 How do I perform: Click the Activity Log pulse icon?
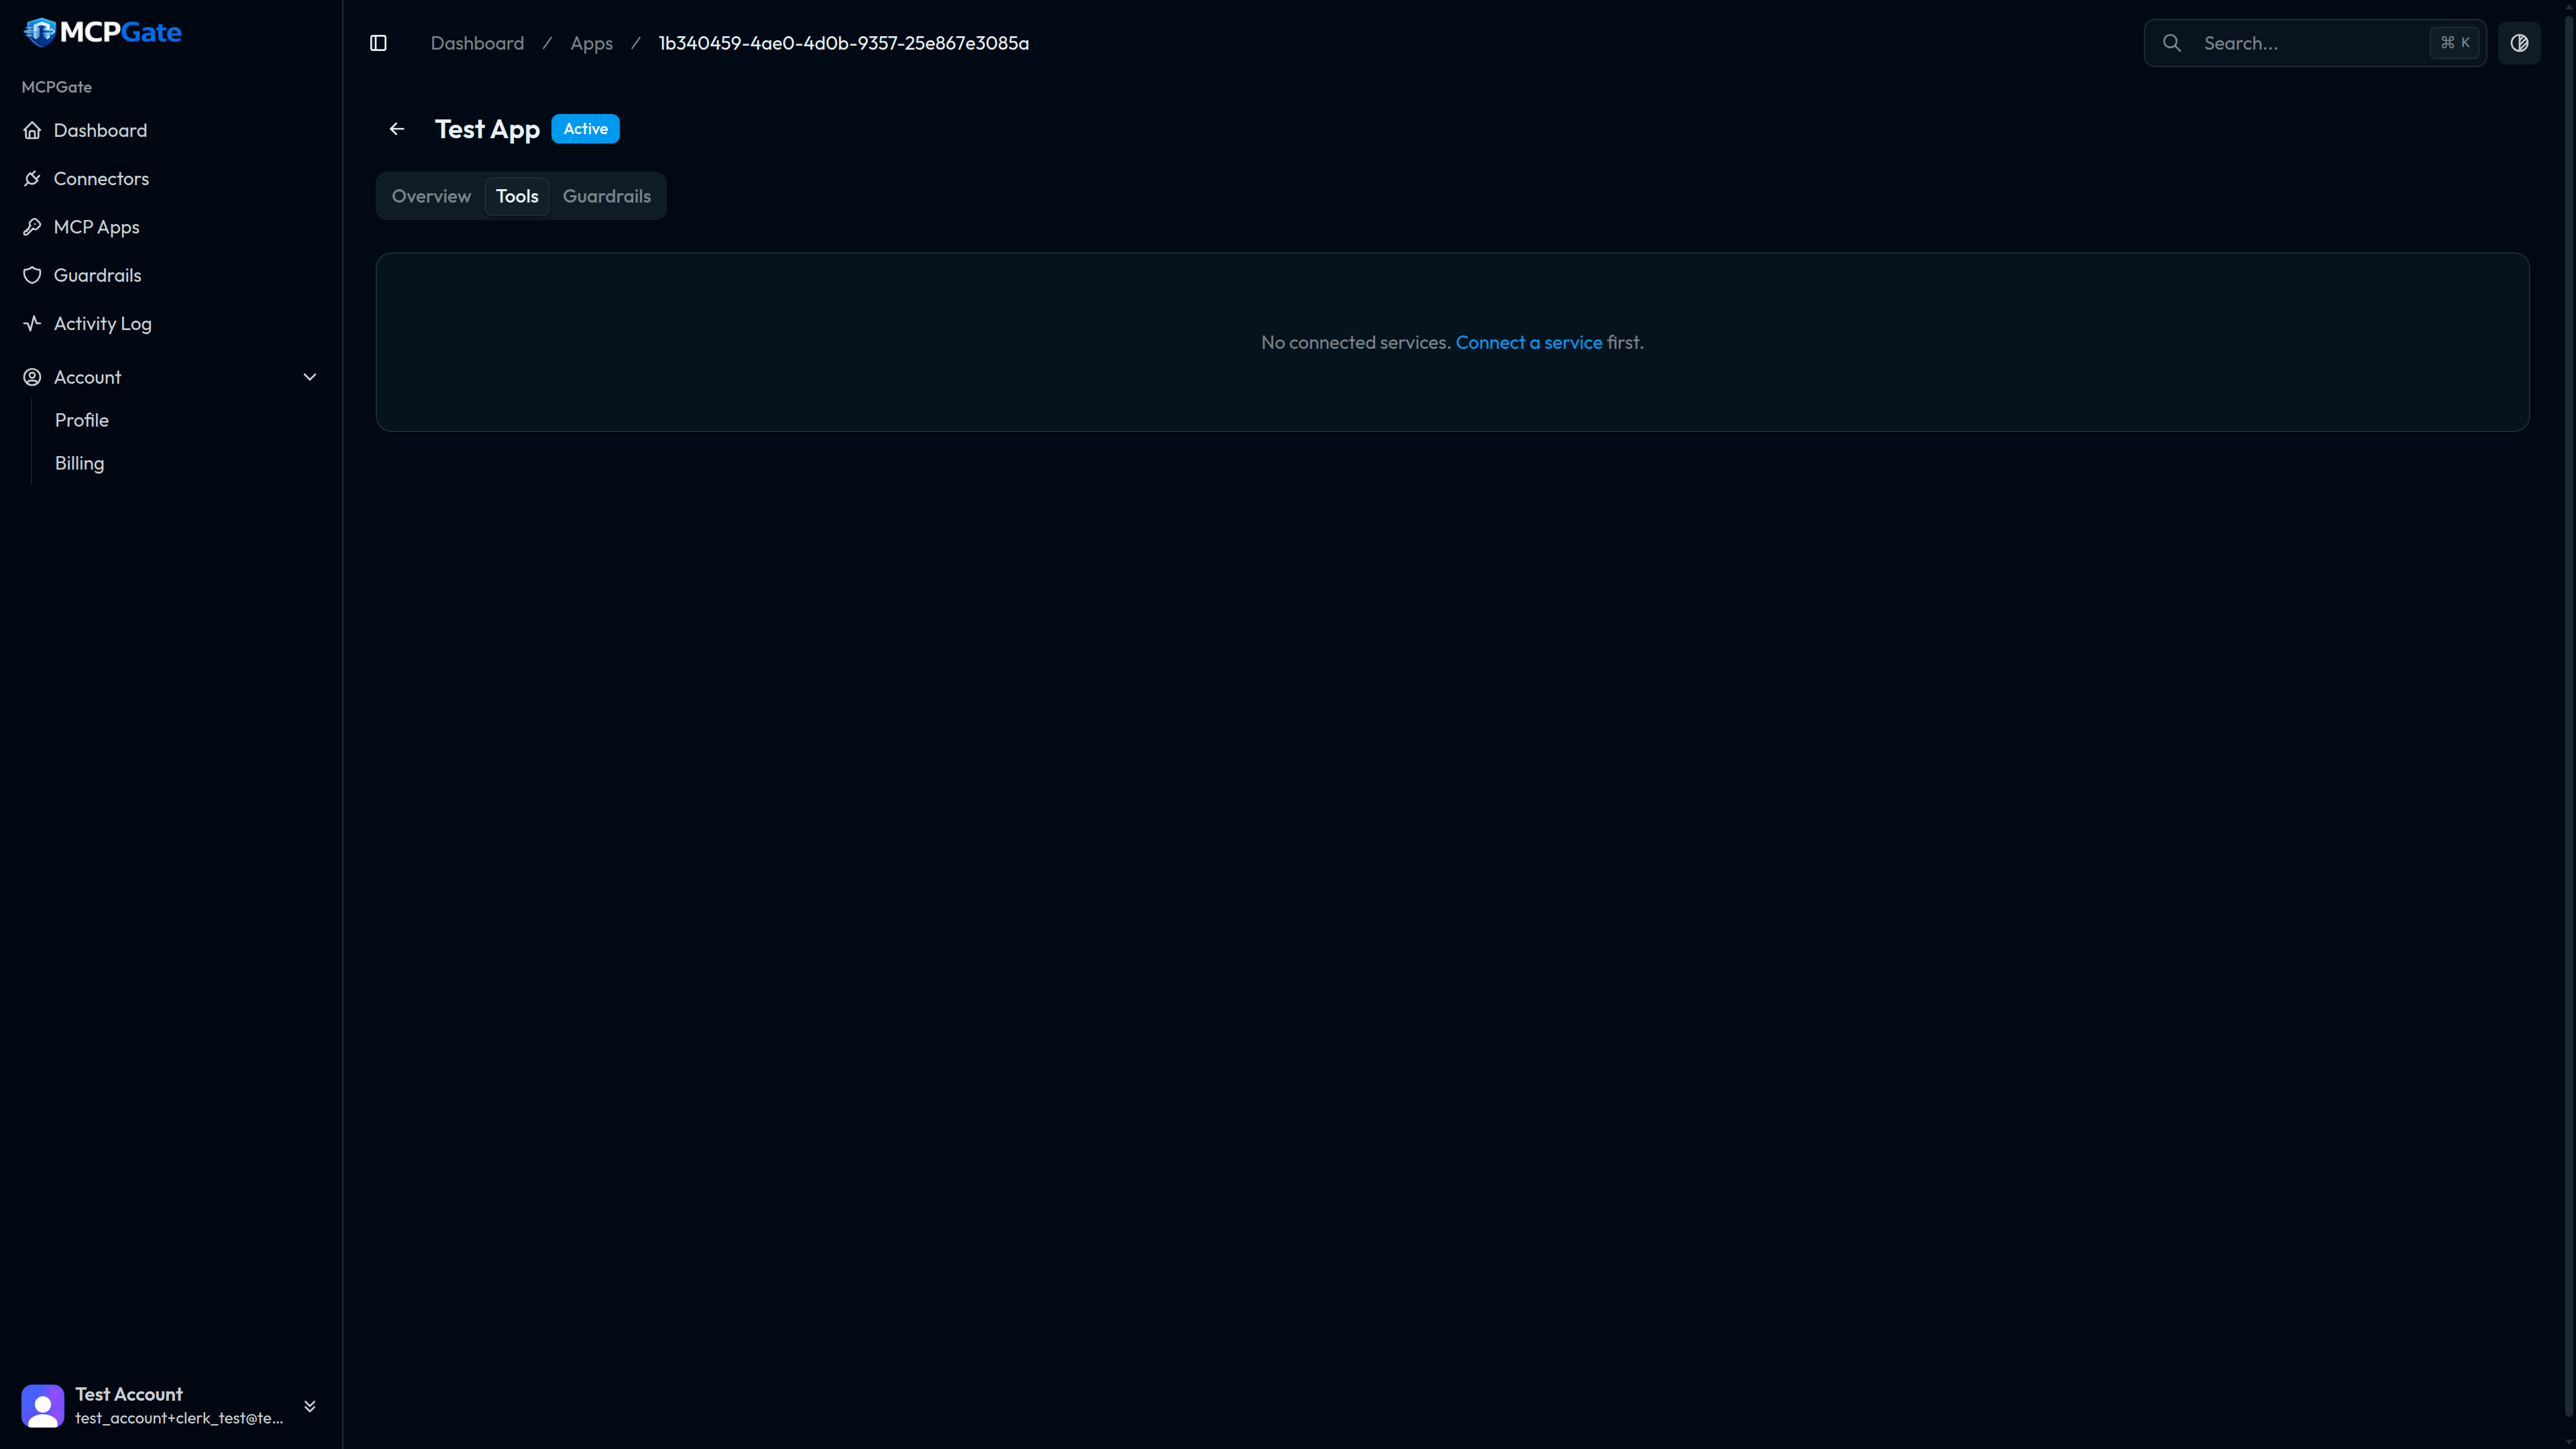32,323
